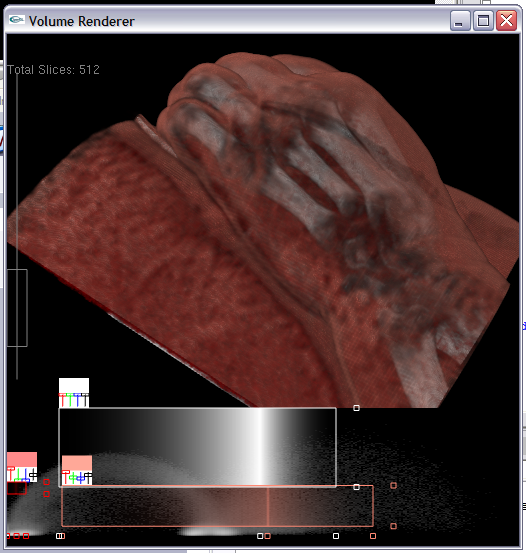Image resolution: width=526 pixels, height=553 pixels.
Task: Click the rectangular thumb on the Total Slices slider
Action: (17, 308)
